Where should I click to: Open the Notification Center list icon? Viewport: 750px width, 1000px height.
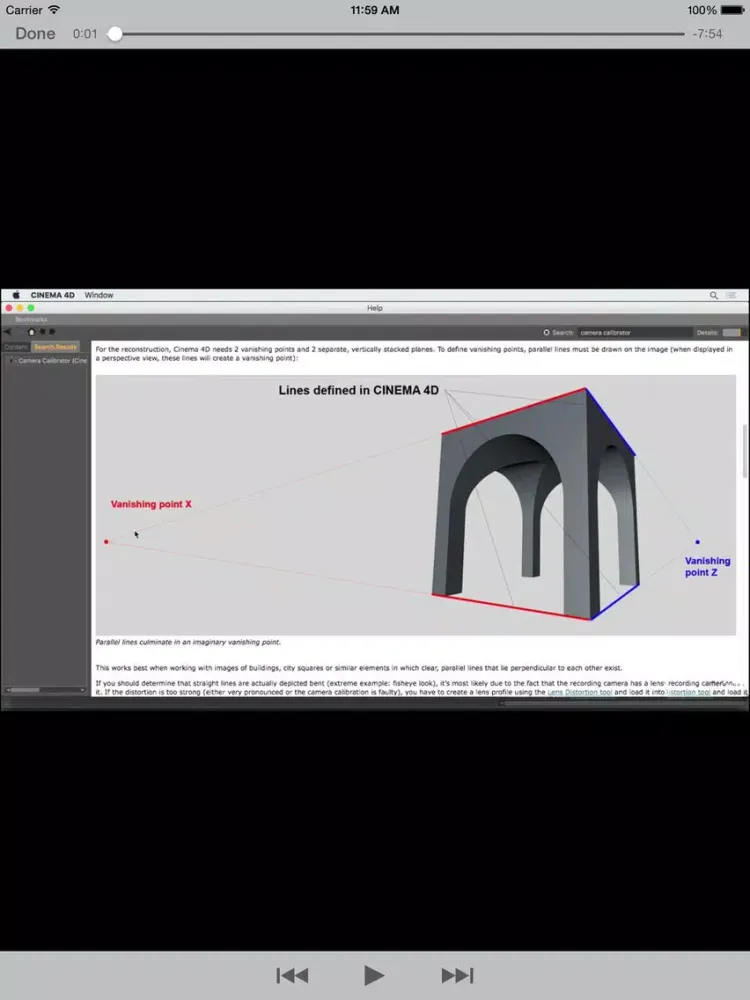pyautogui.click(x=732, y=295)
